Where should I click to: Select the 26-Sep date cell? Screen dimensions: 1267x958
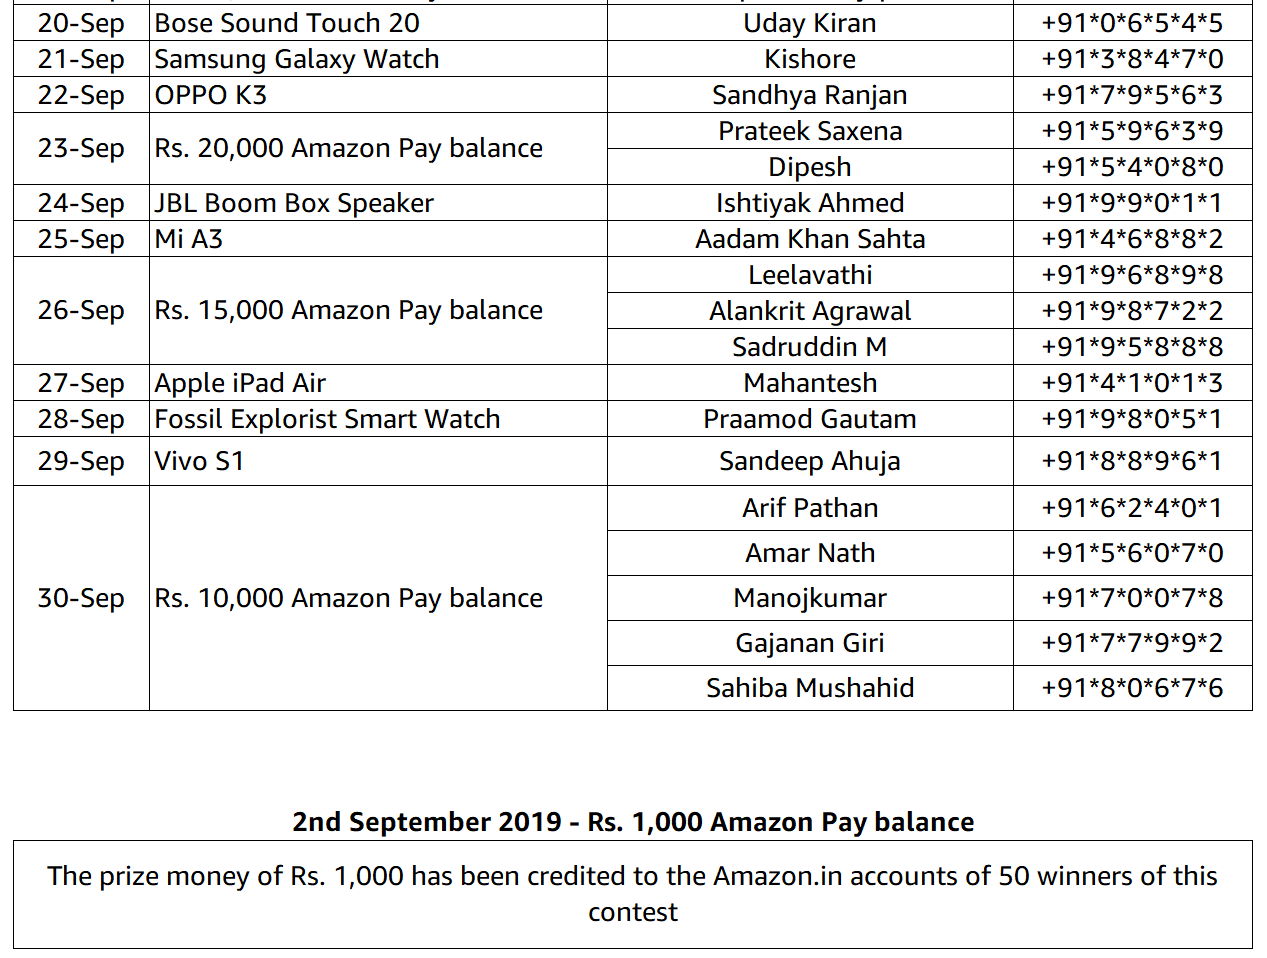pyautogui.click(x=81, y=310)
